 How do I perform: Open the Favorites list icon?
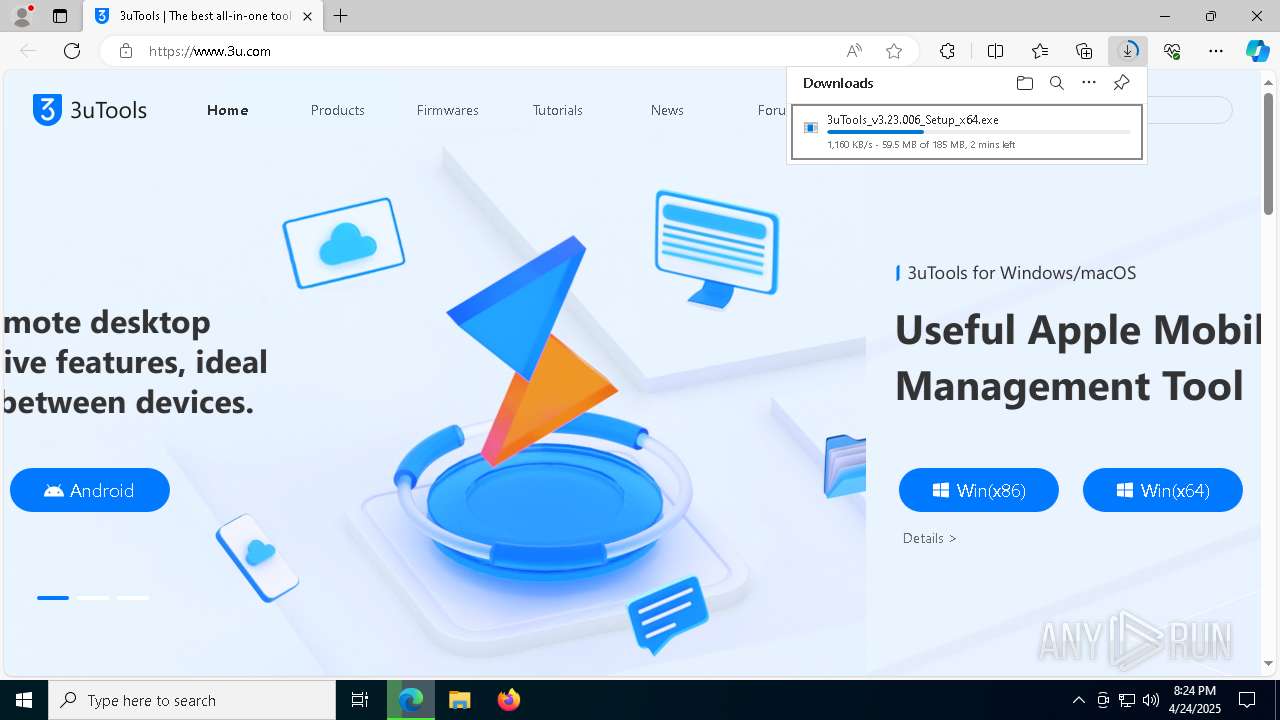(1040, 51)
